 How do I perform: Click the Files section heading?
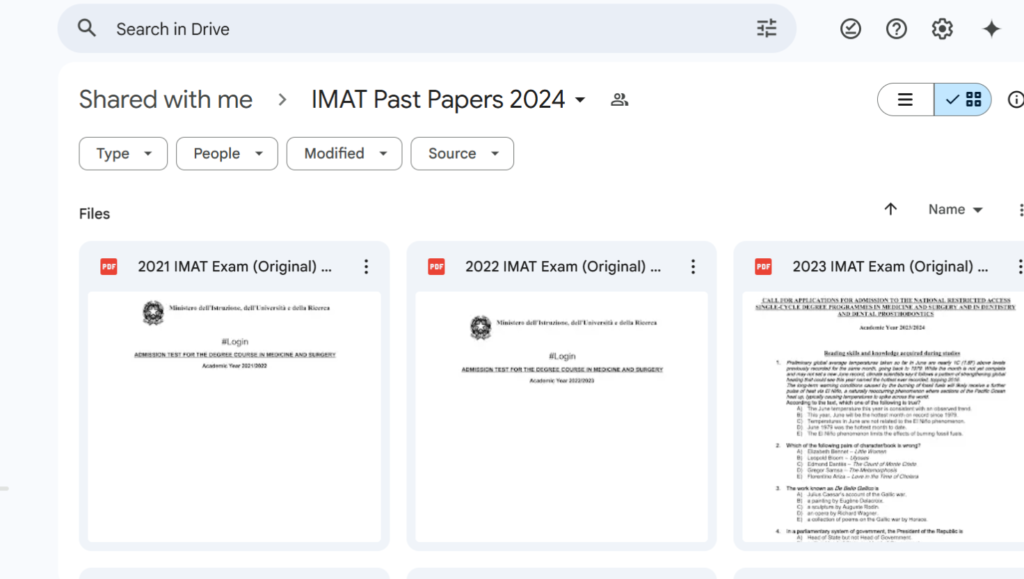pos(95,213)
